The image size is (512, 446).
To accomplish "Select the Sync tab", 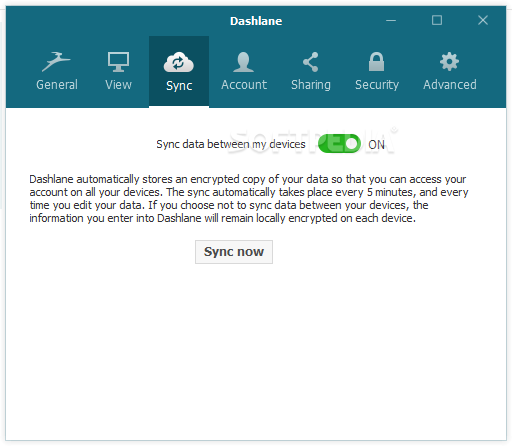I will (x=179, y=72).
